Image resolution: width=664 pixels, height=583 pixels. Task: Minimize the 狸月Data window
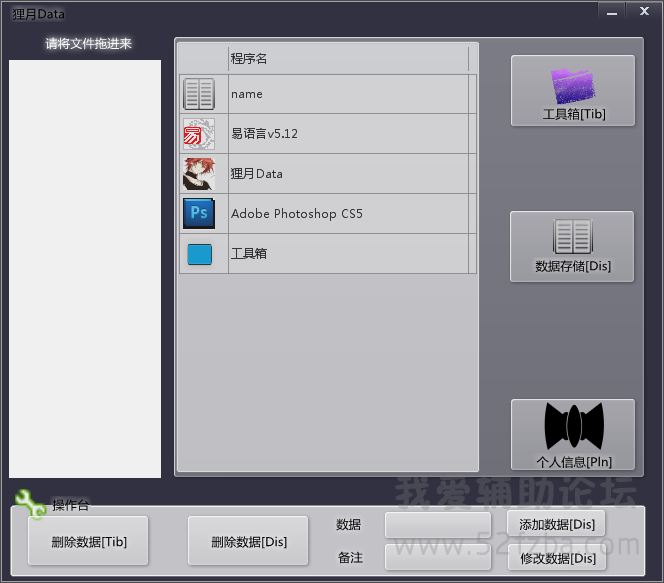(612, 10)
